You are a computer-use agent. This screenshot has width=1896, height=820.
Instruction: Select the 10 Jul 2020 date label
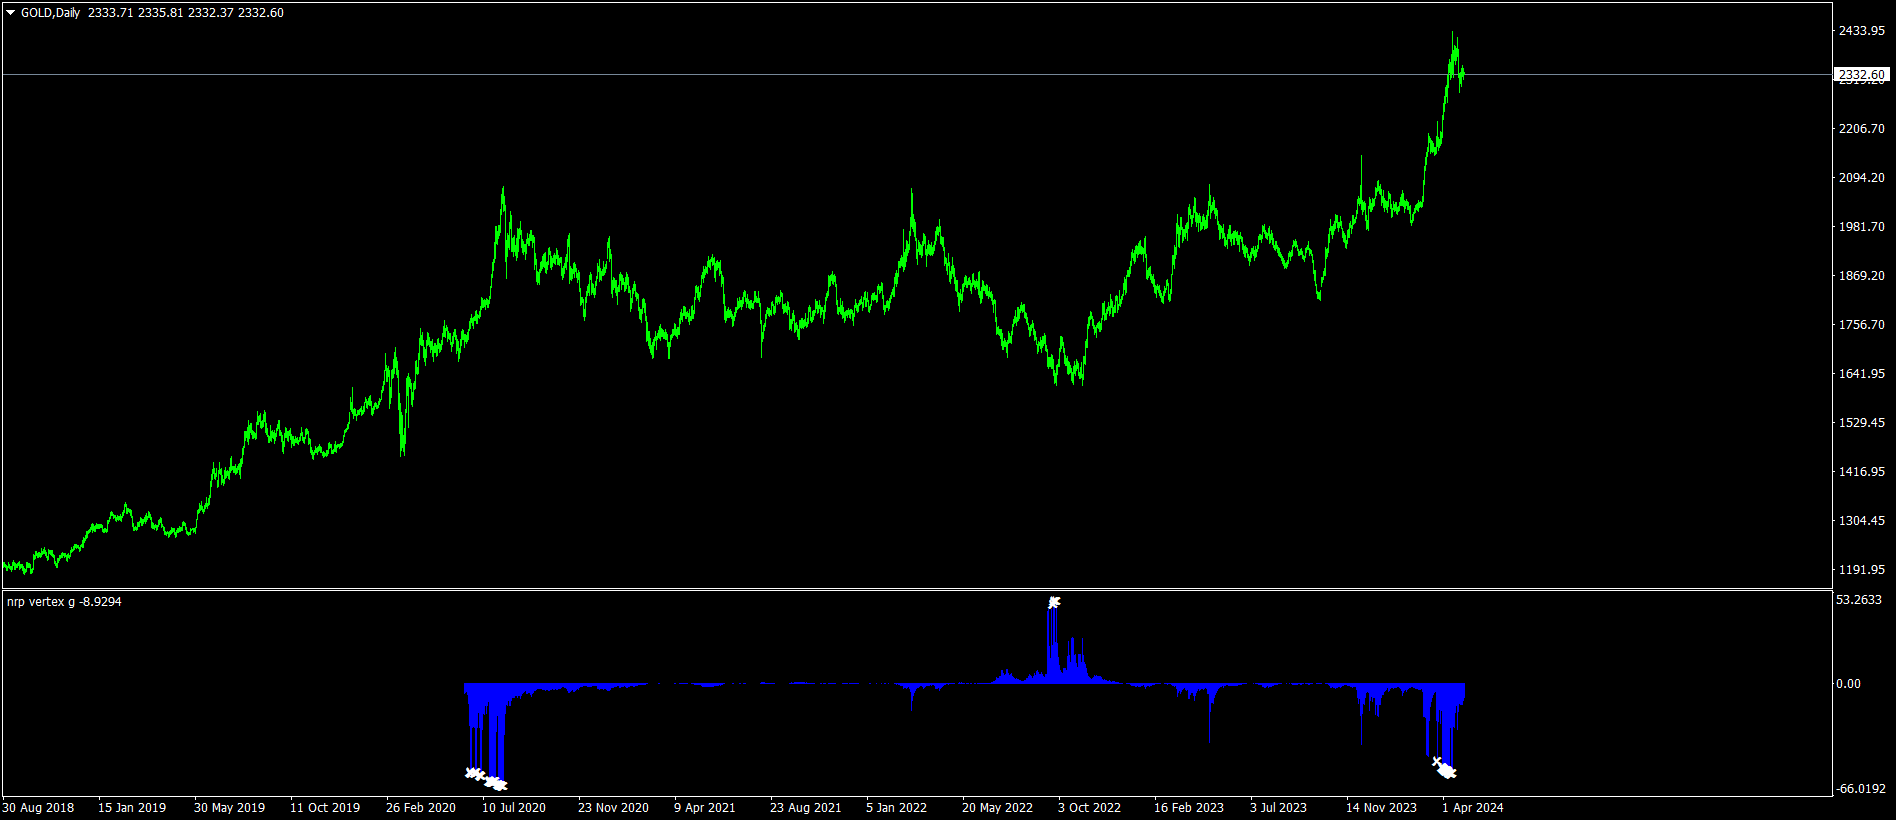click(x=514, y=808)
